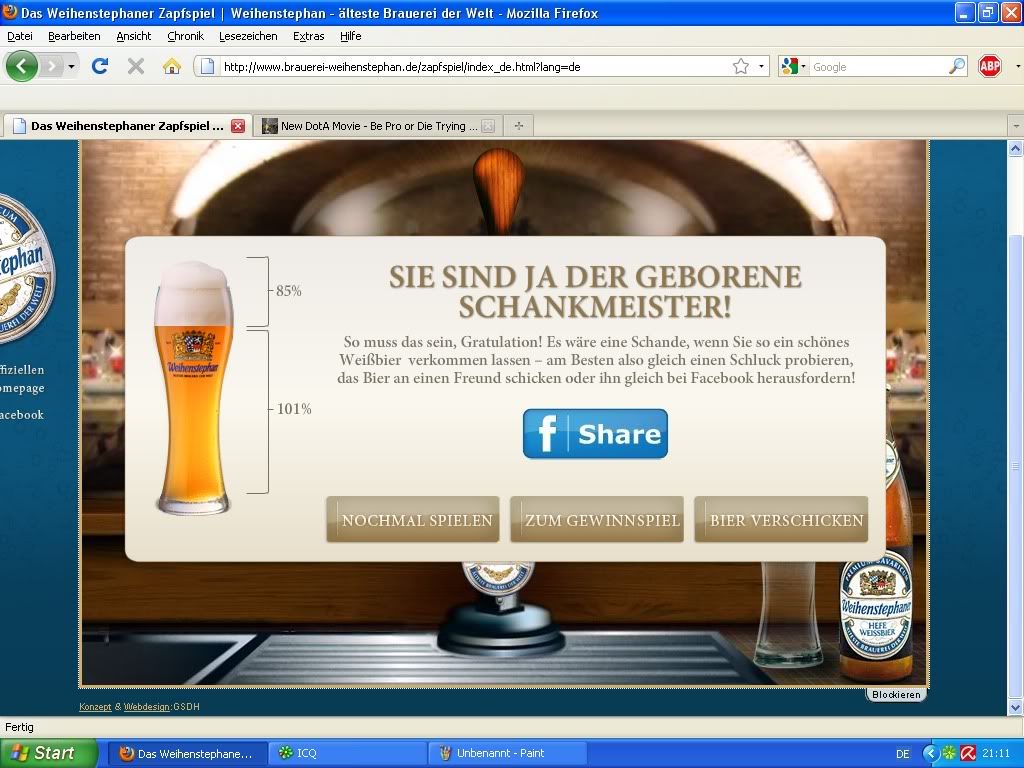Screen dimensions: 1024x768
Task: Click the red antivirus tray icon
Action: pos(968,754)
